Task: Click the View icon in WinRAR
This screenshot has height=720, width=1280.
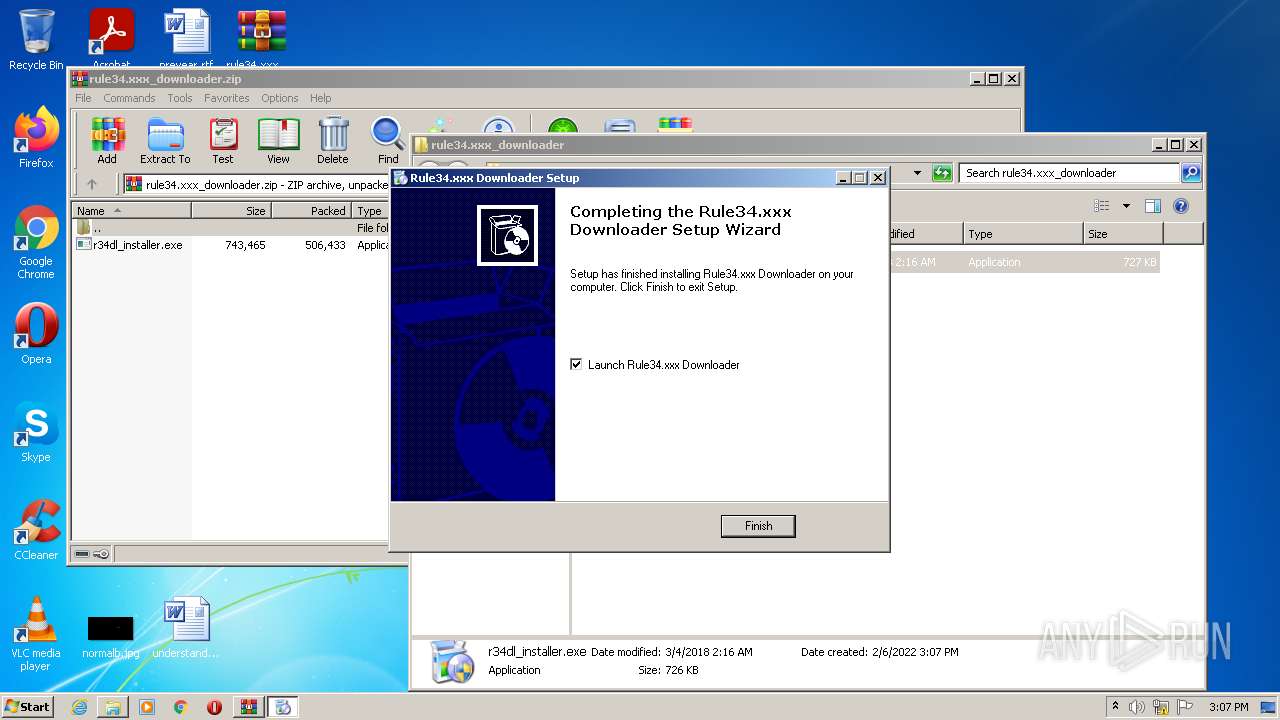Action: click(x=279, y=141)
